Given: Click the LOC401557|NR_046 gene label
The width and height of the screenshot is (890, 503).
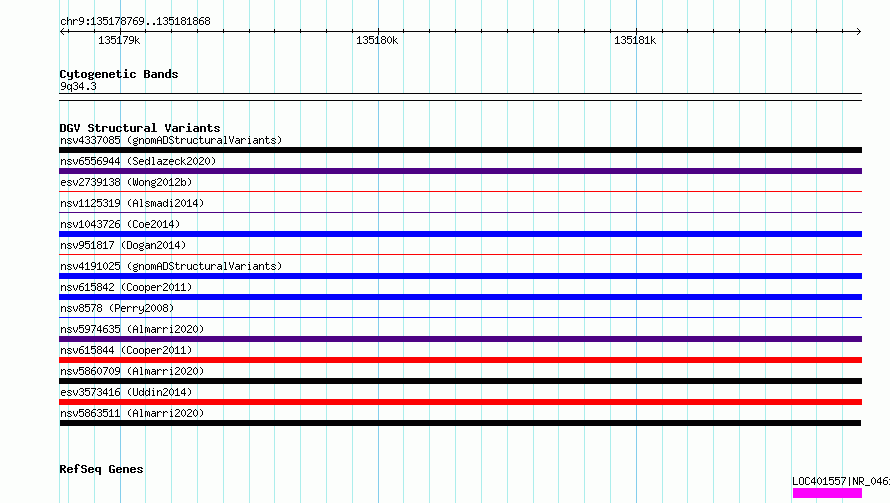Looking at the screenshot, I should tap(841, 481).
